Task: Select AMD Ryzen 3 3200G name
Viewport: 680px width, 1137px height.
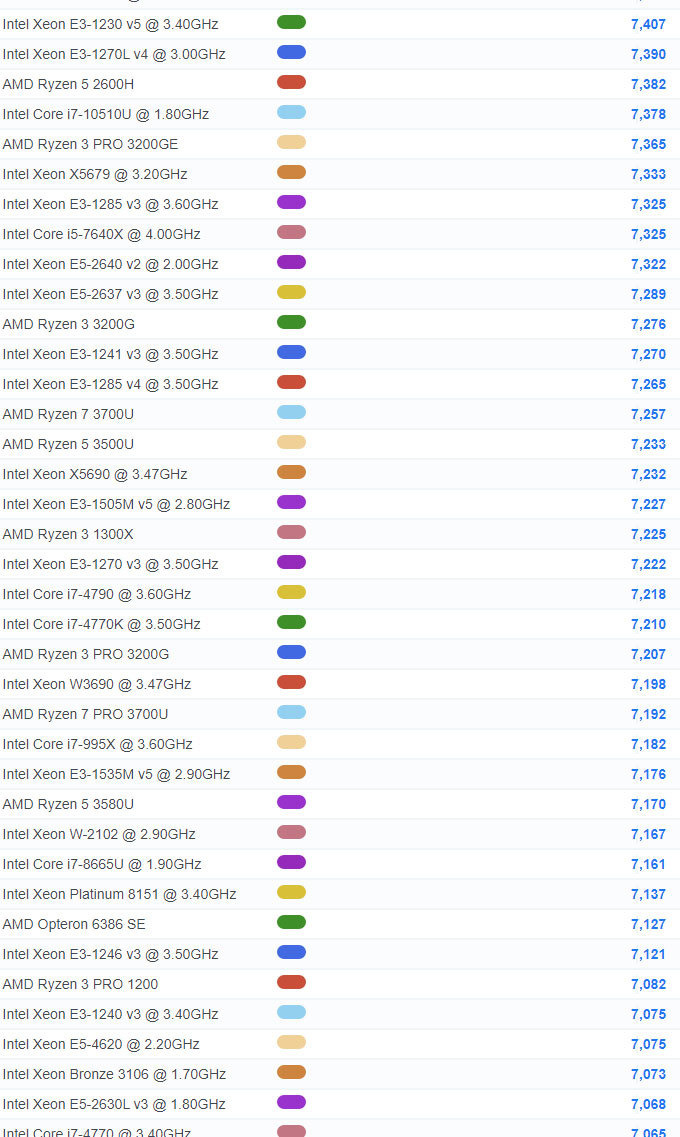Action: pyautogui.click(x=68, y=324)
